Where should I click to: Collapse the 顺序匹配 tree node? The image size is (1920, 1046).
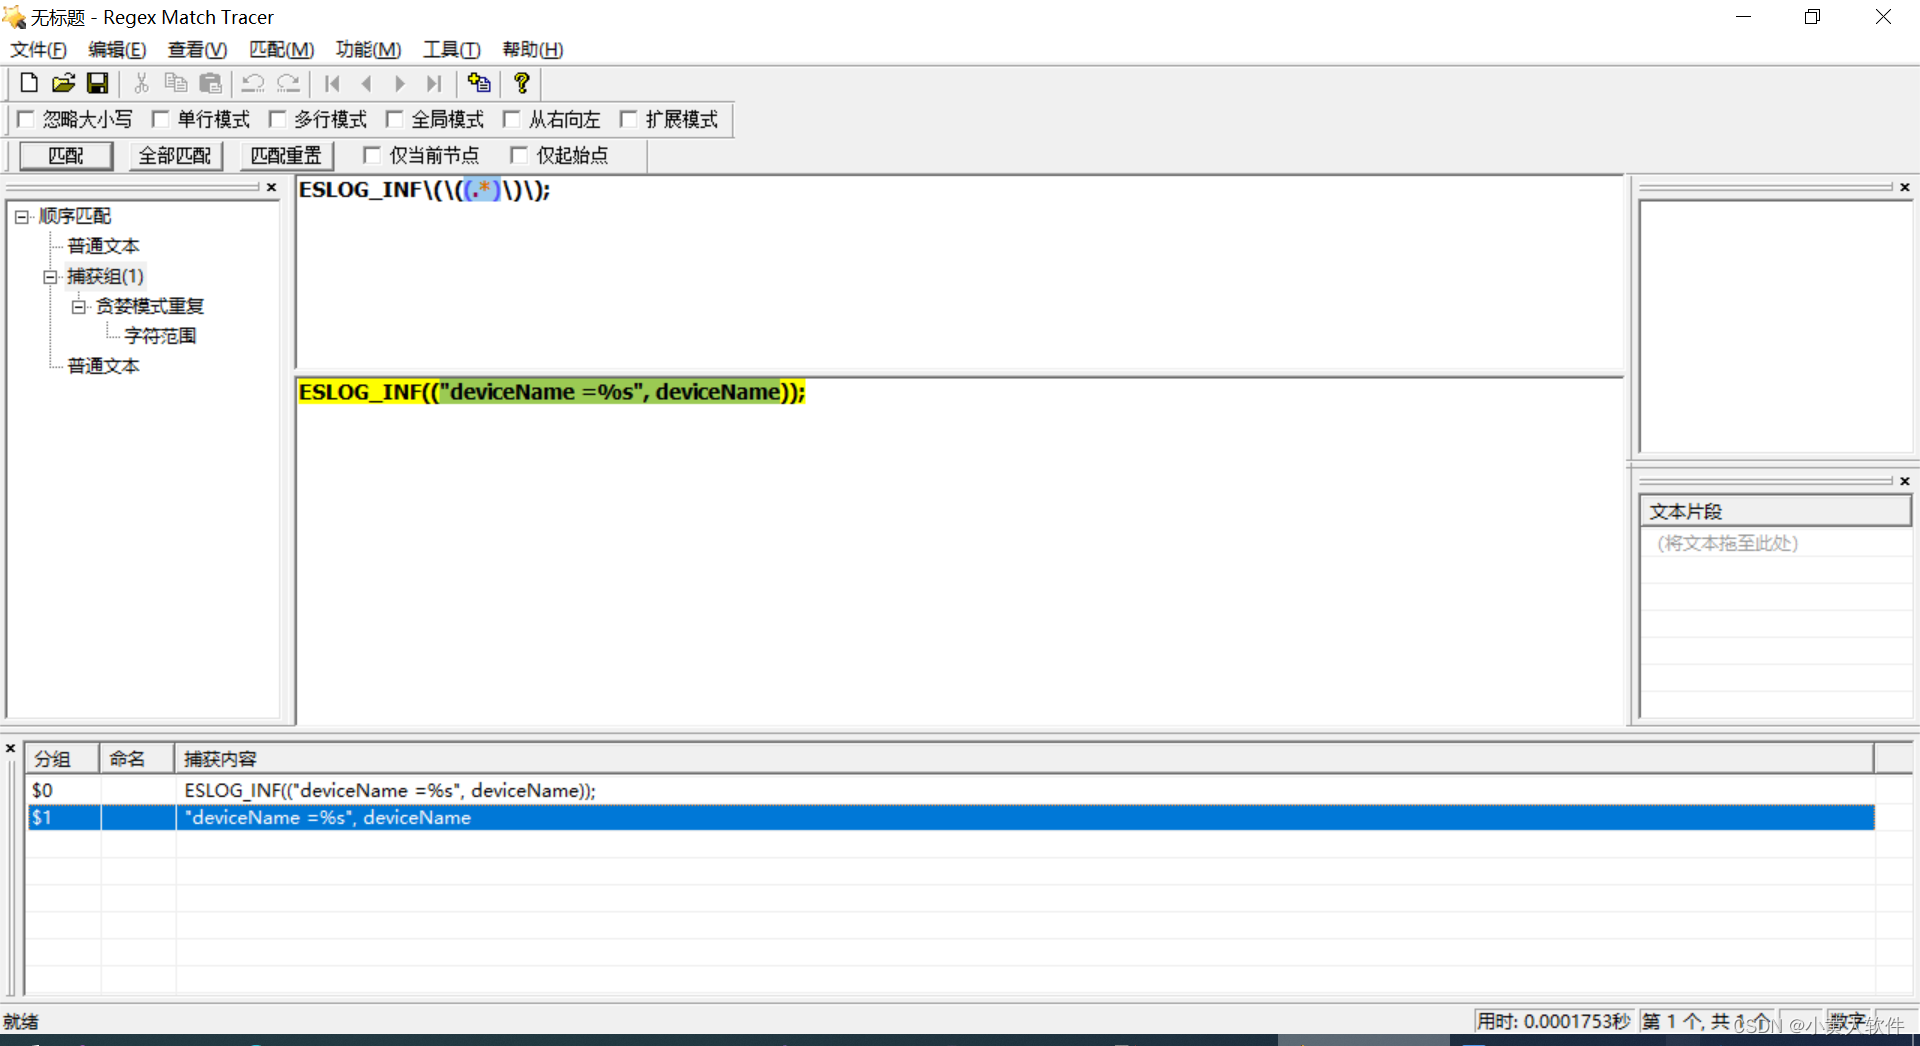coord(21,217)
